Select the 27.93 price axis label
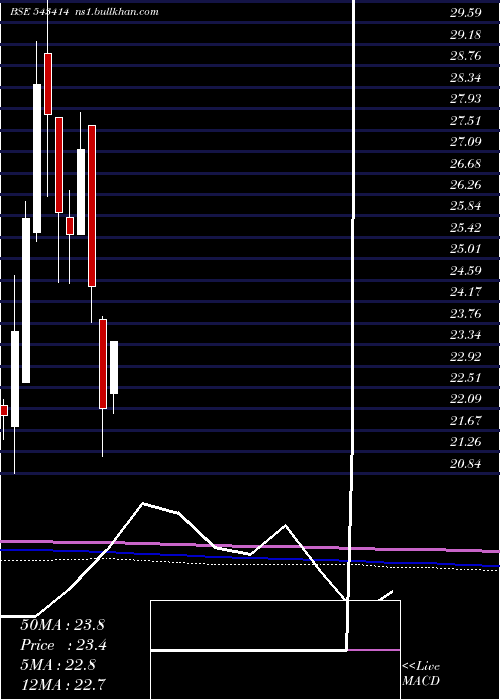 tap(466, 99)
